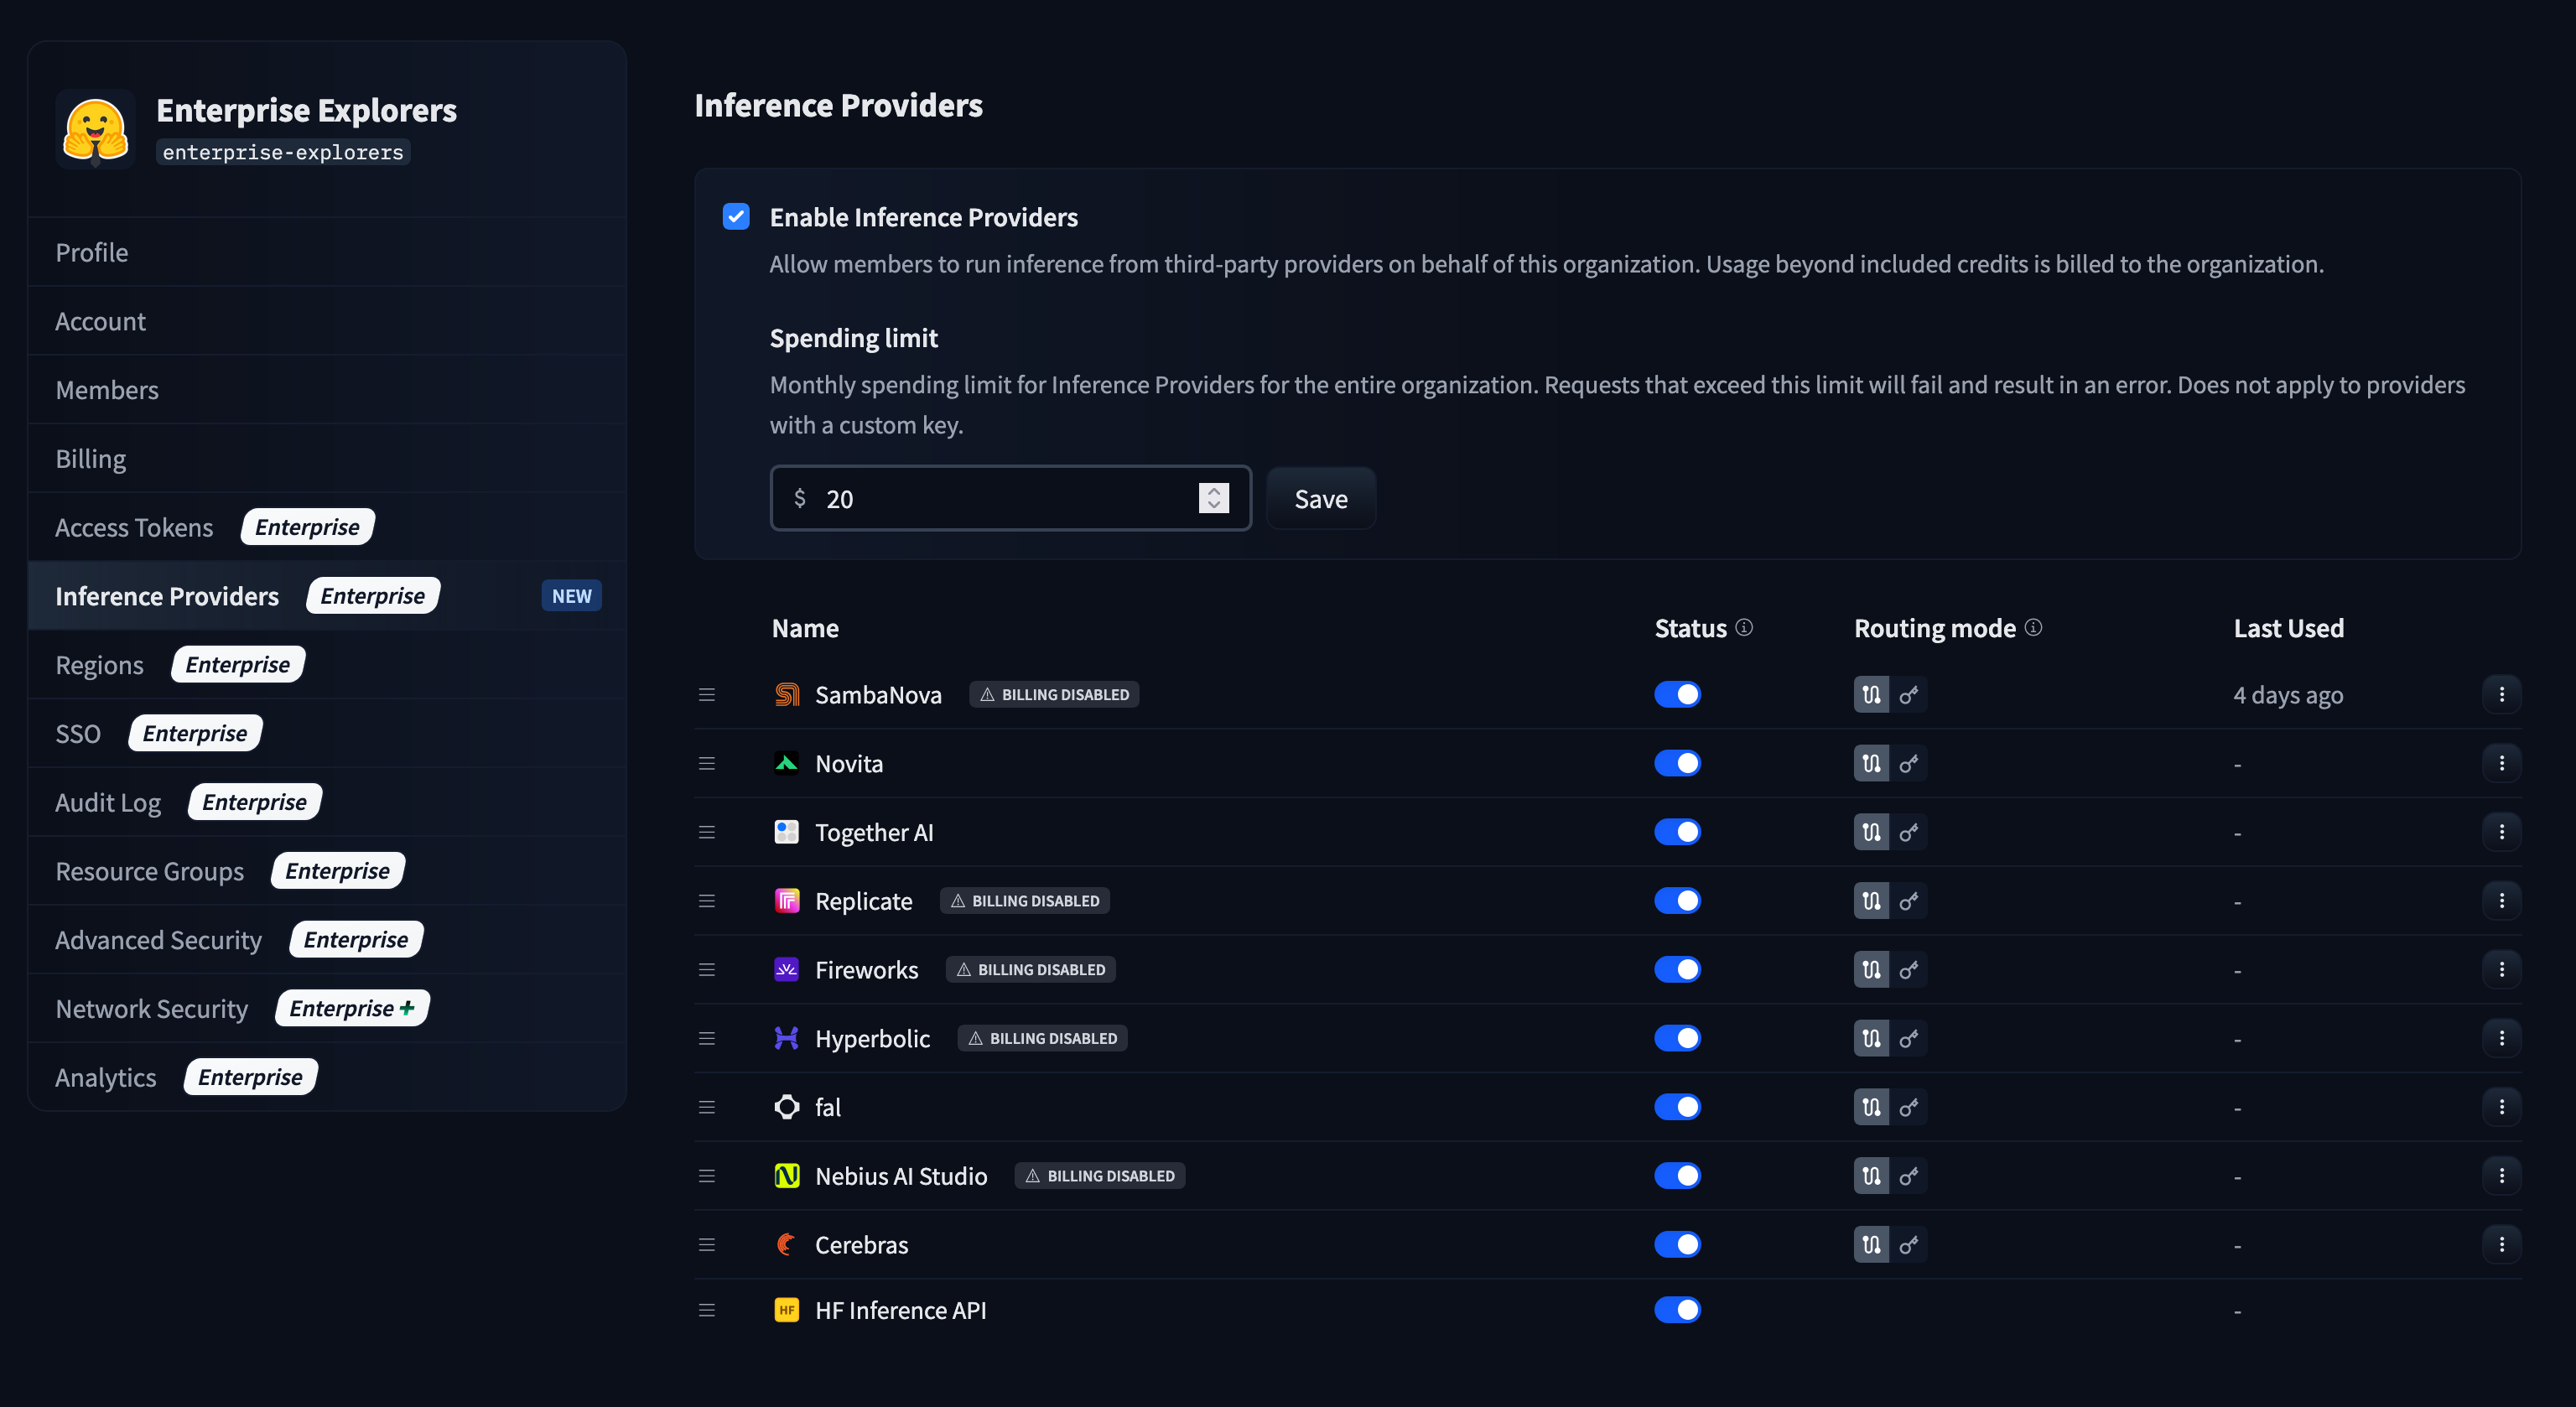Edit the spending limit amount field
The image size is (2576, 1407).
point(1000,498)
